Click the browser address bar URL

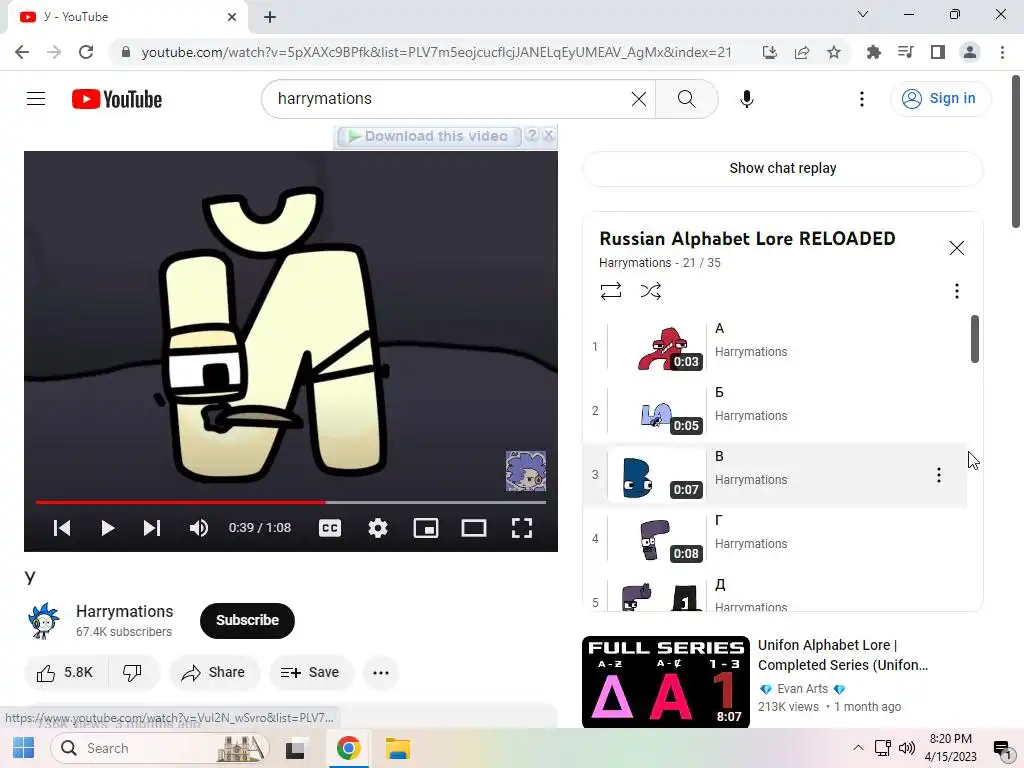click(436, 52)
